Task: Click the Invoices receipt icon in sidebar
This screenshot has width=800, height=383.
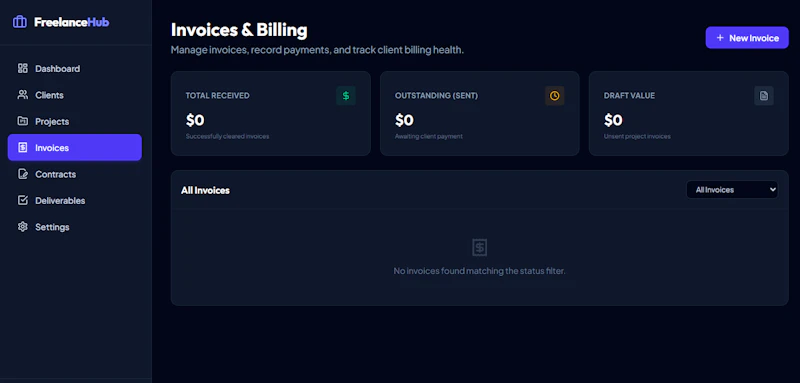Action: pyautogui.click(x=22, y=148)
